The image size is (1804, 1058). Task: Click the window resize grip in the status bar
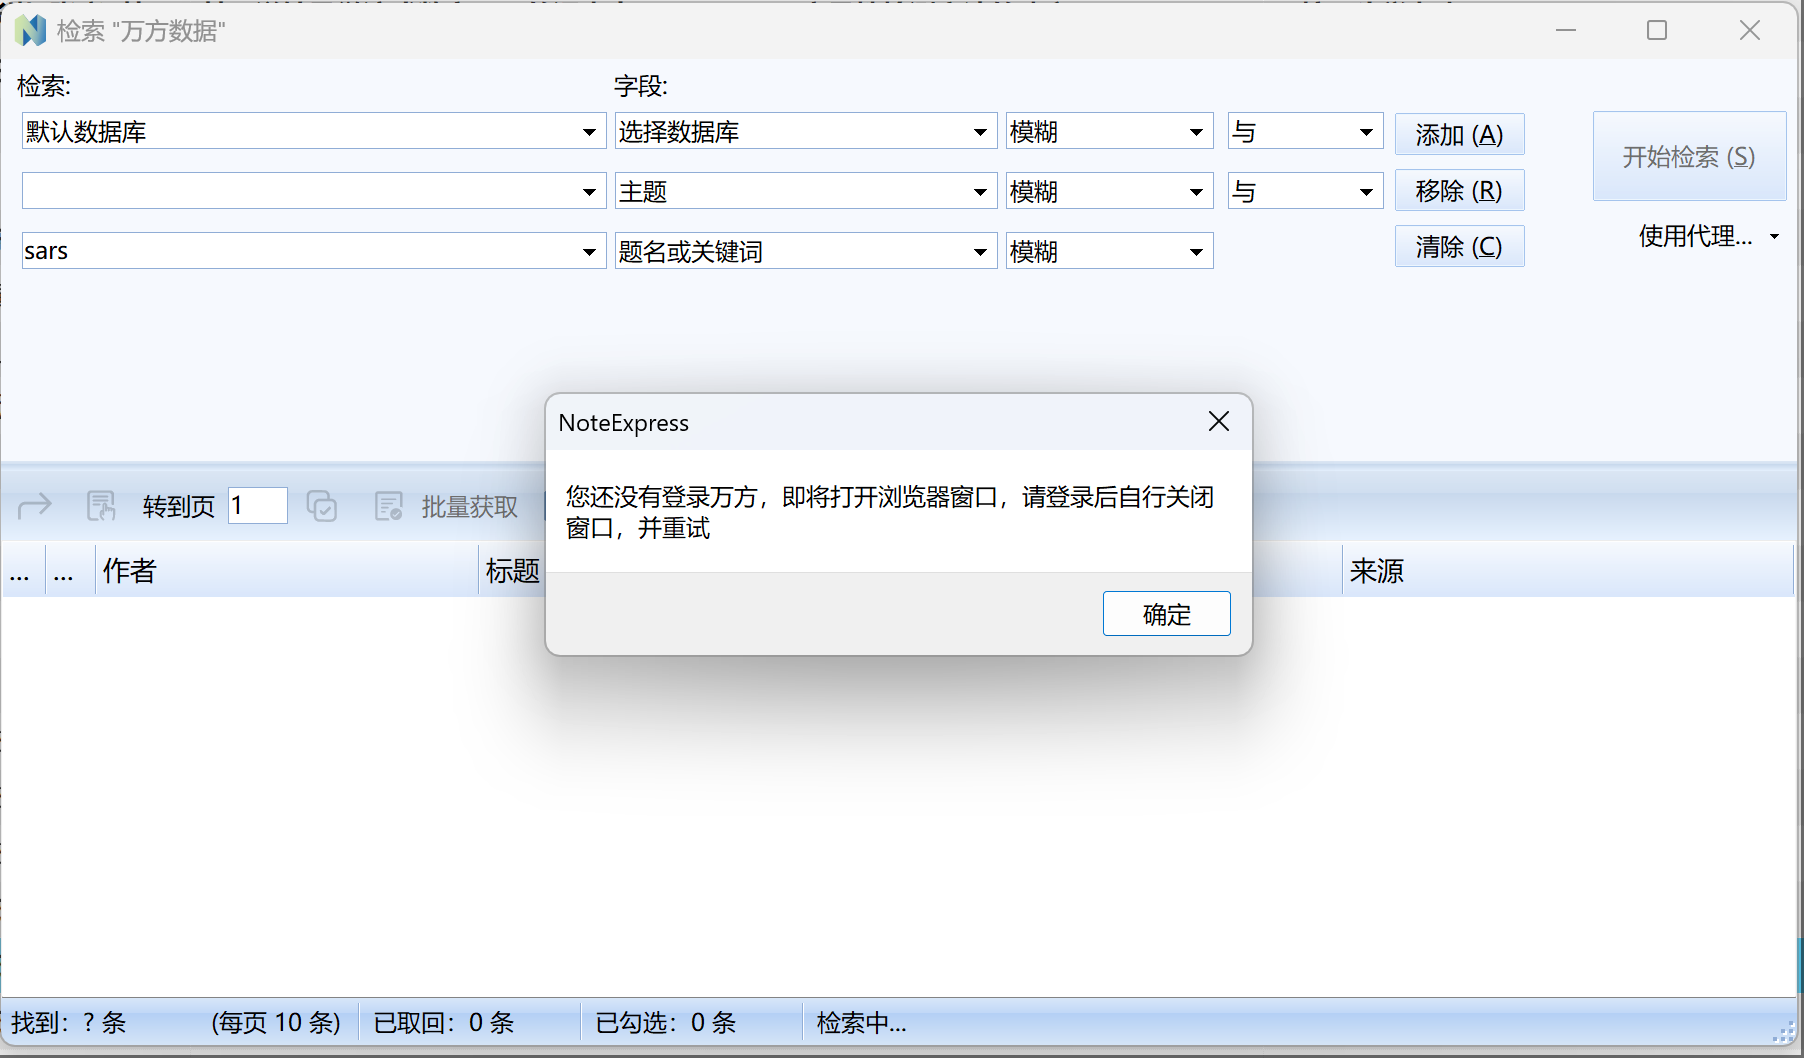click(1784, 1033)
